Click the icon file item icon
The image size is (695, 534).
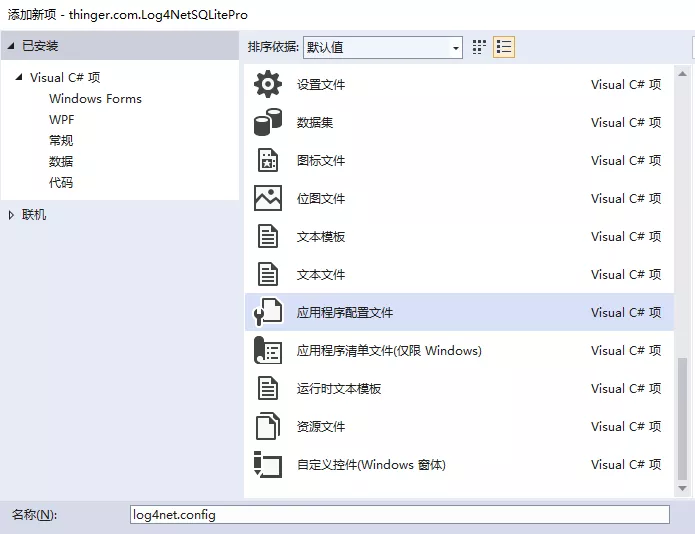(268, 161)
